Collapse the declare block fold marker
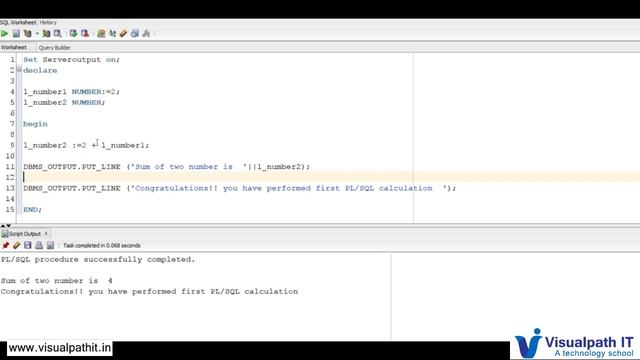Viewport: 640px width, 360px height. point(19,70)
